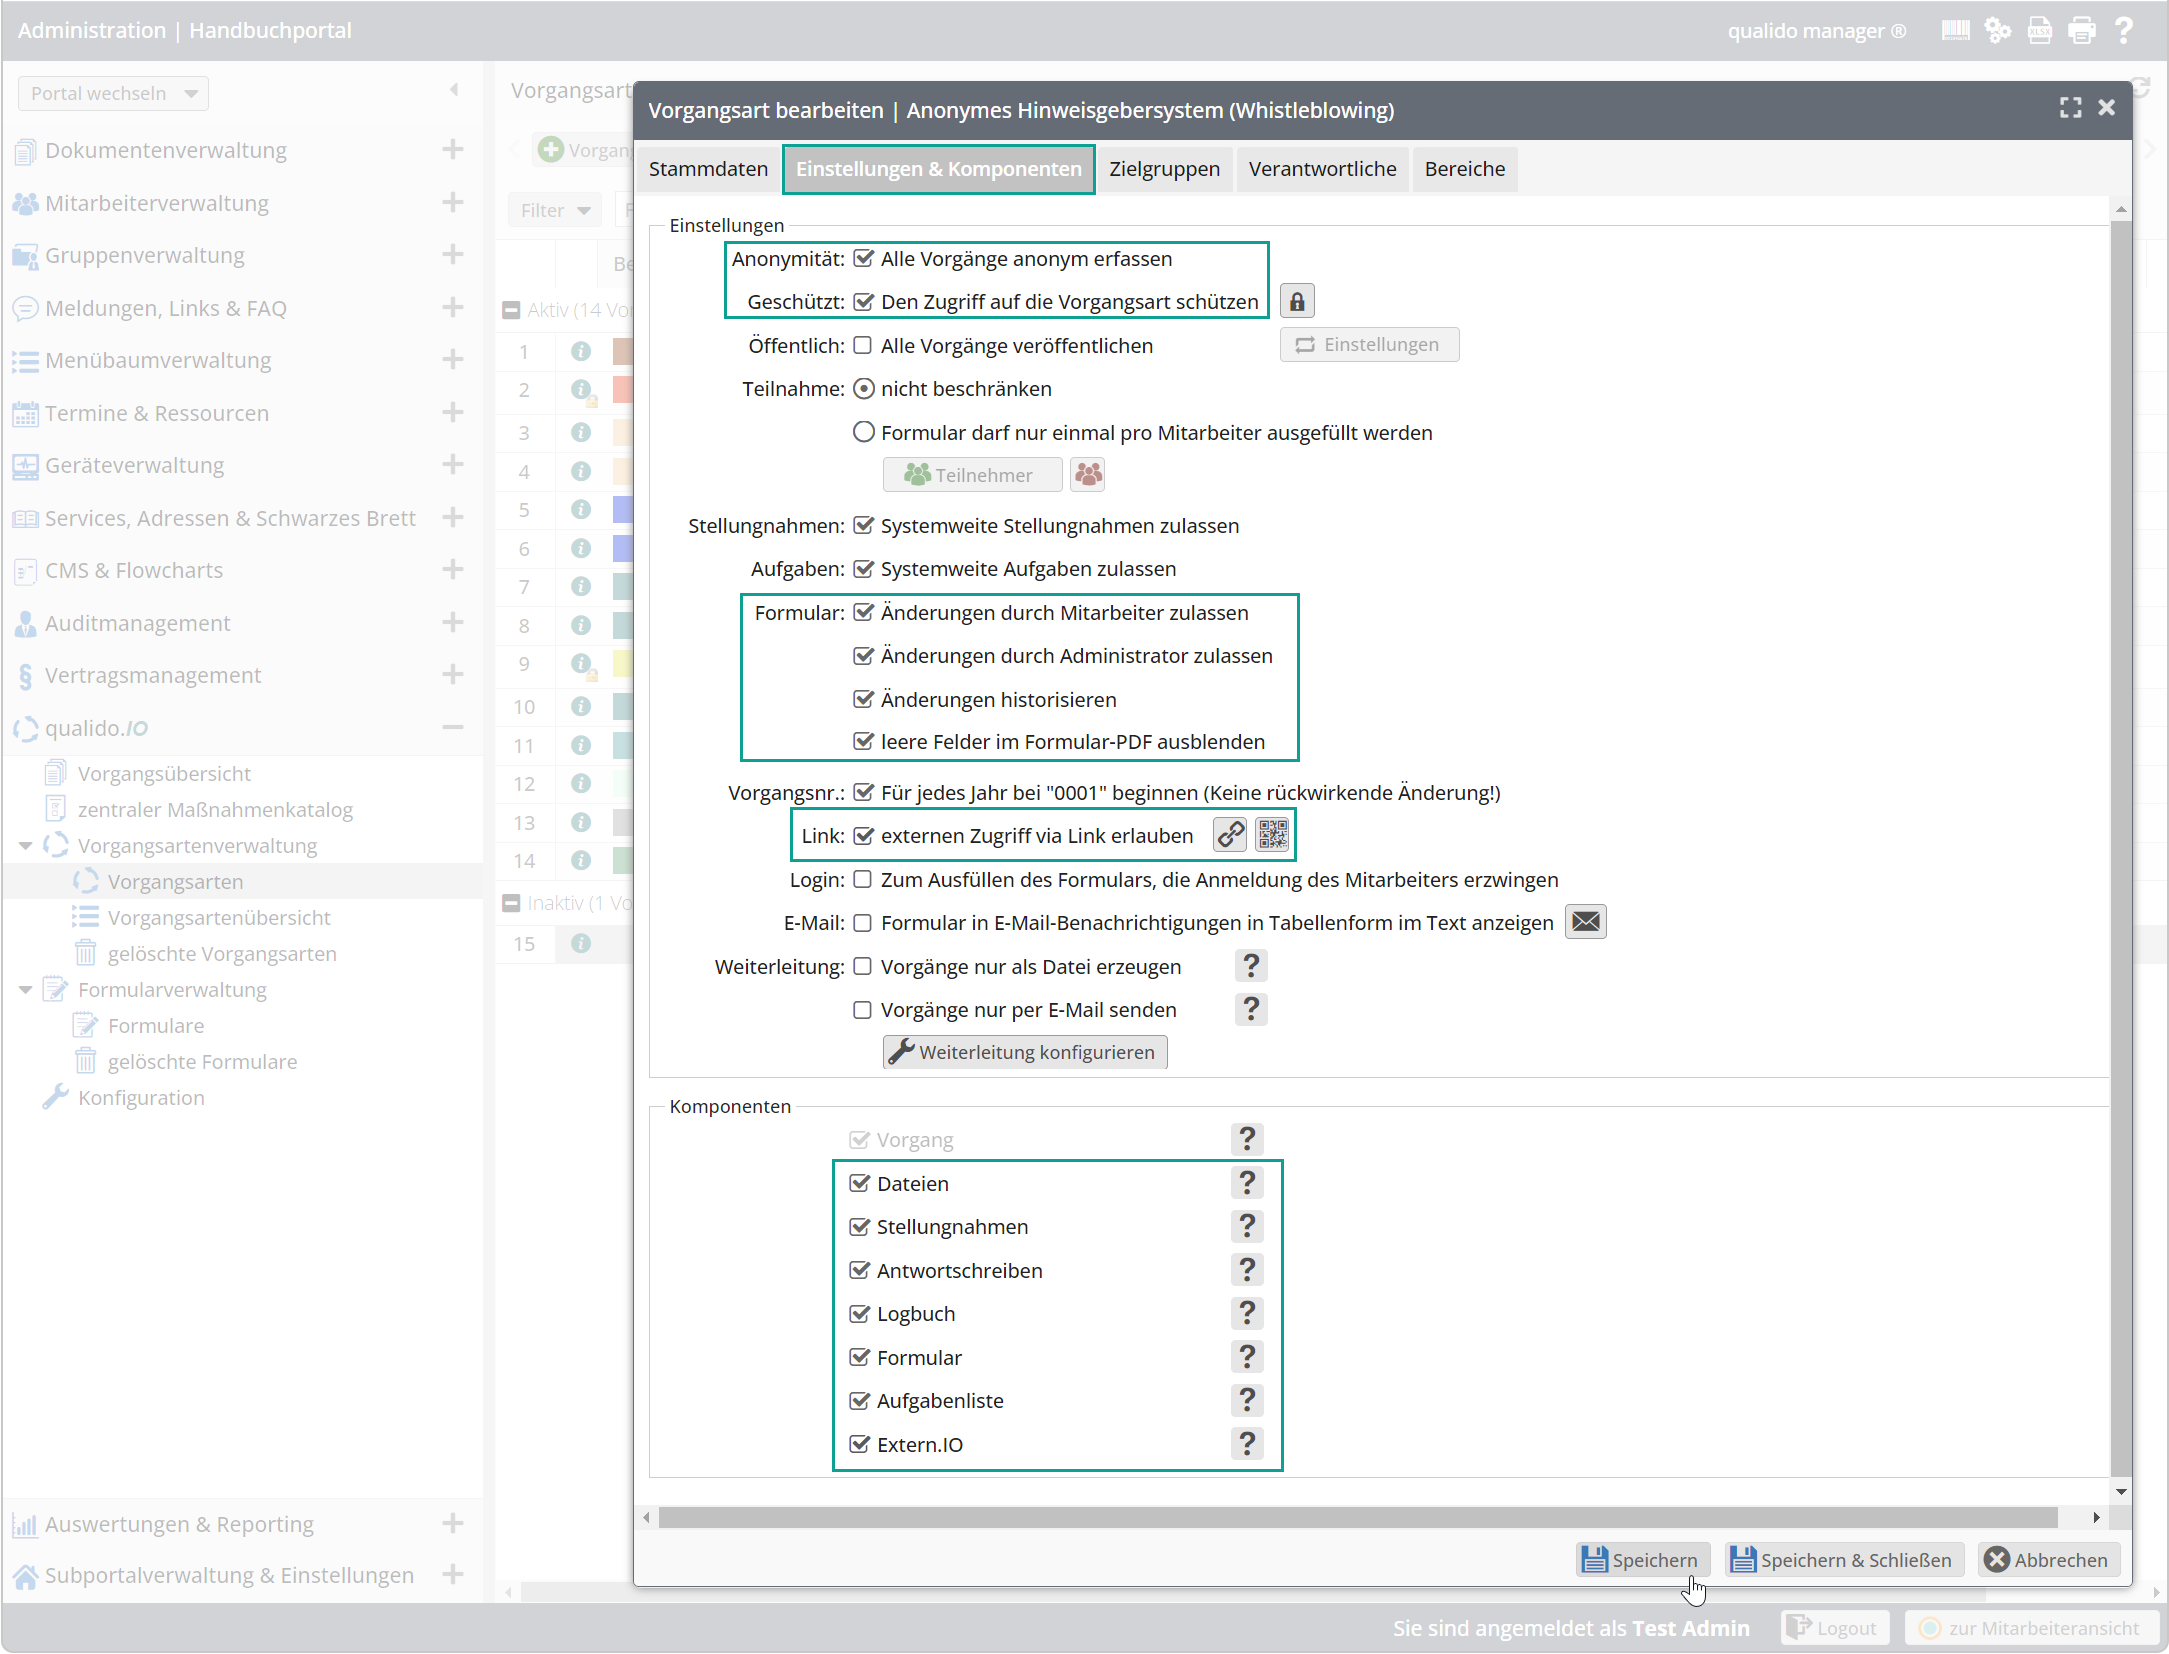Open the Stammdaten tab
This screenshot has width=2169, height=1654.
pyautogui.click(x=708, y=168)
